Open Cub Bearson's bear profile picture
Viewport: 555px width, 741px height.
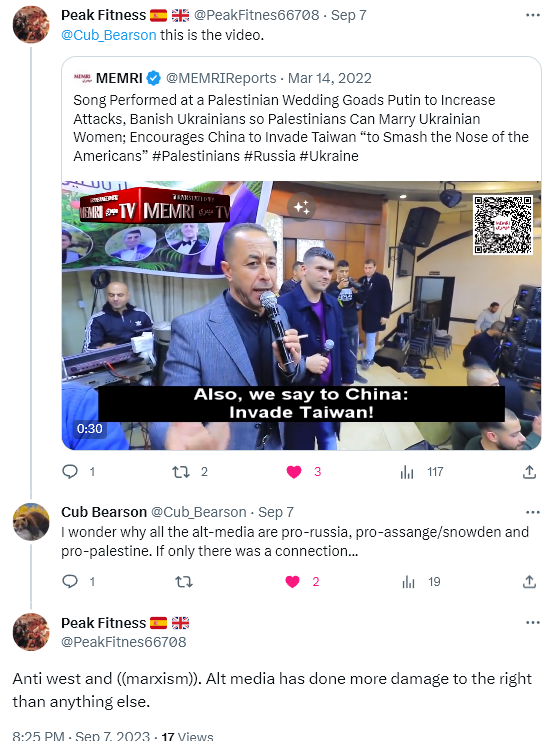pos(31,522)
